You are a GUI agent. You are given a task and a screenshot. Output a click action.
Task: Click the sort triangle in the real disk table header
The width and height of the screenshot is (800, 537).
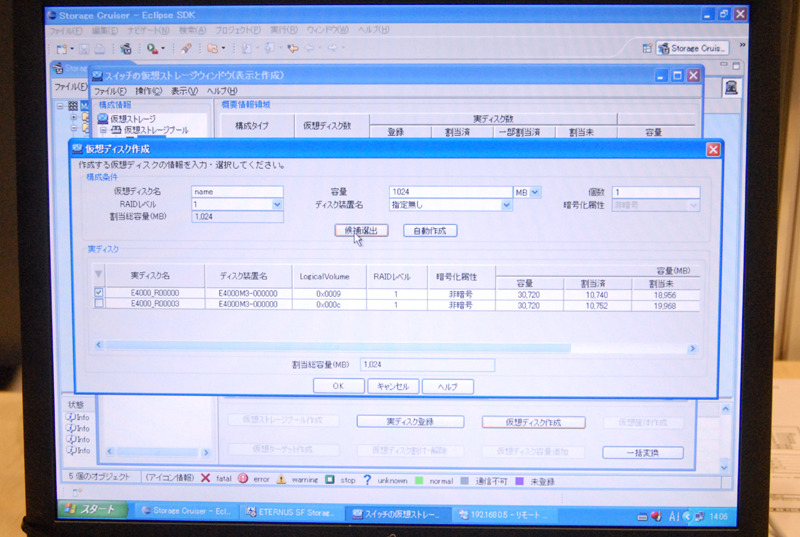click(98, 274)
